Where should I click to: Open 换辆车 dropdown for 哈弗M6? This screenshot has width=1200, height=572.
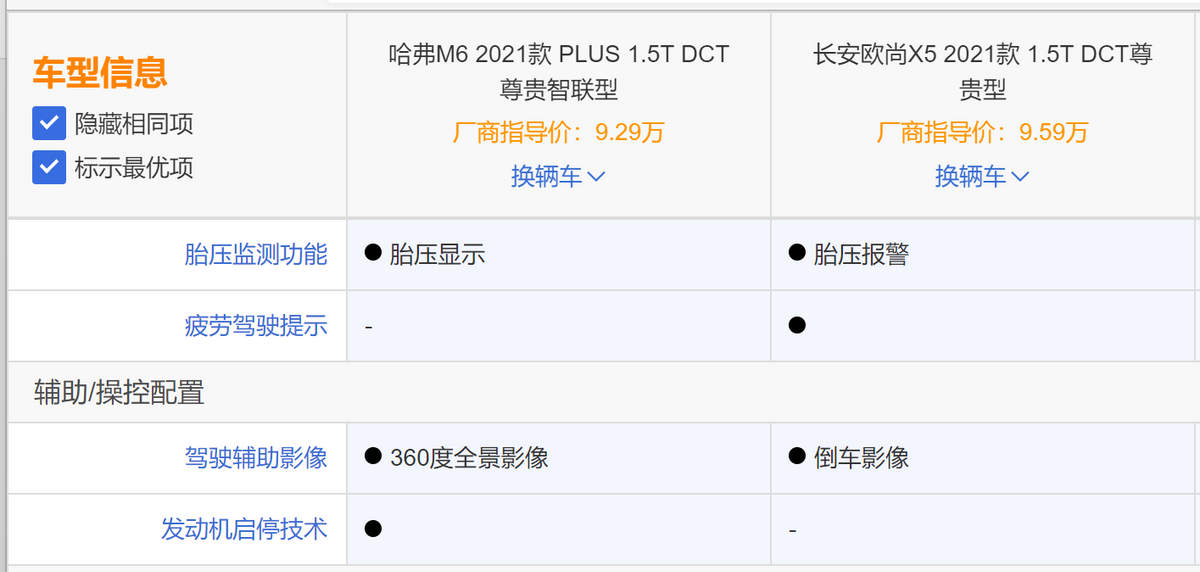click(558, 177)
